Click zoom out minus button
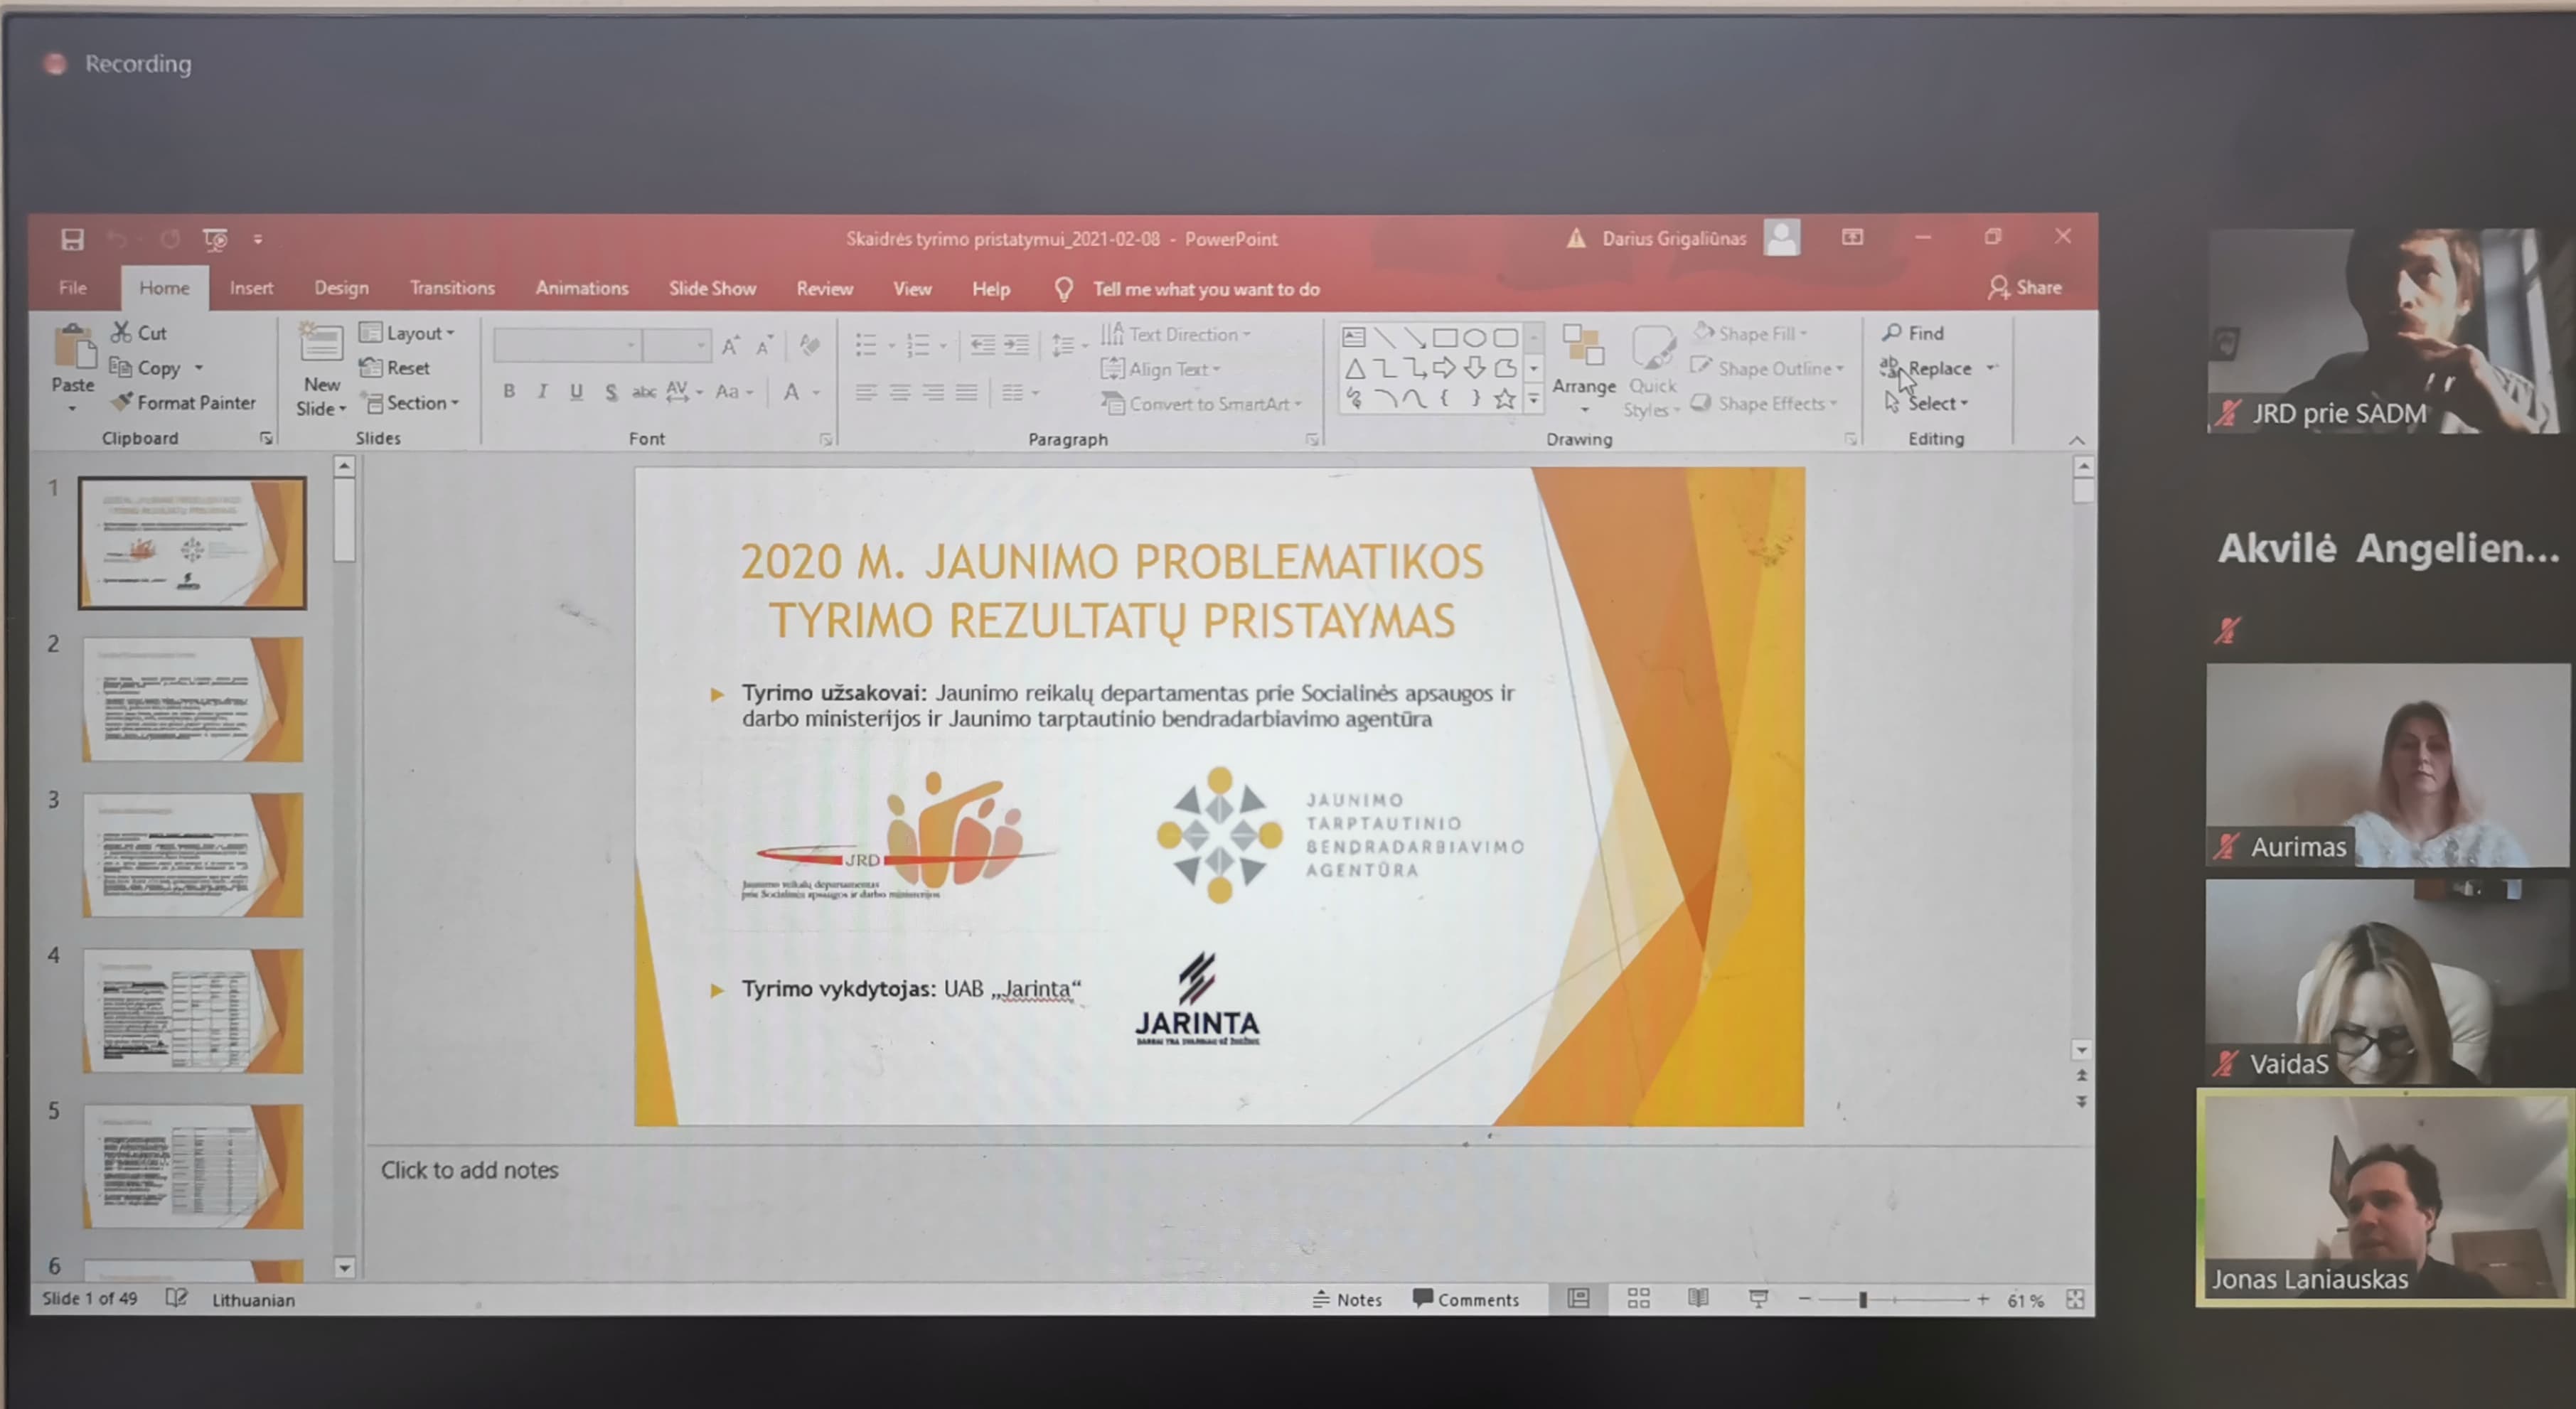This screenshot has width=2576, height=1409. pyautogui.click(x=1805, y=1299)
